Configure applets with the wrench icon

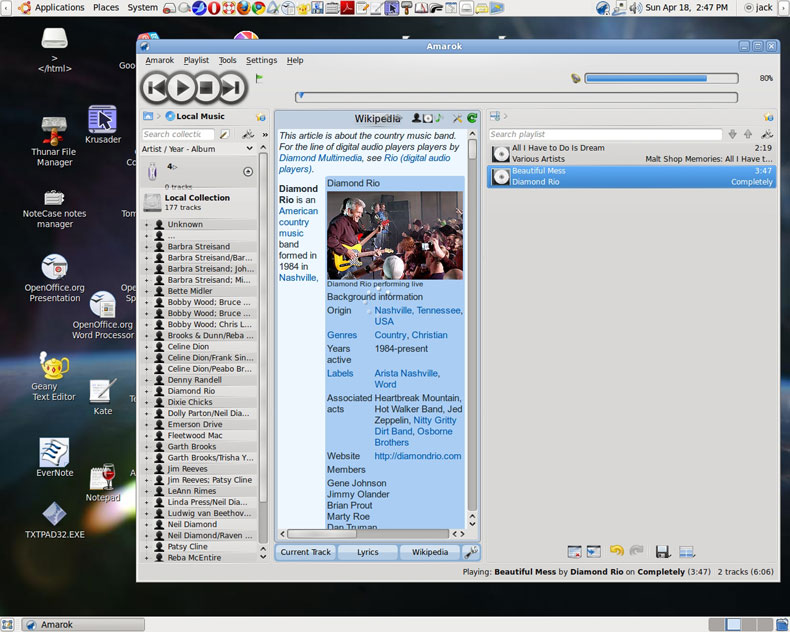(471, 552)
